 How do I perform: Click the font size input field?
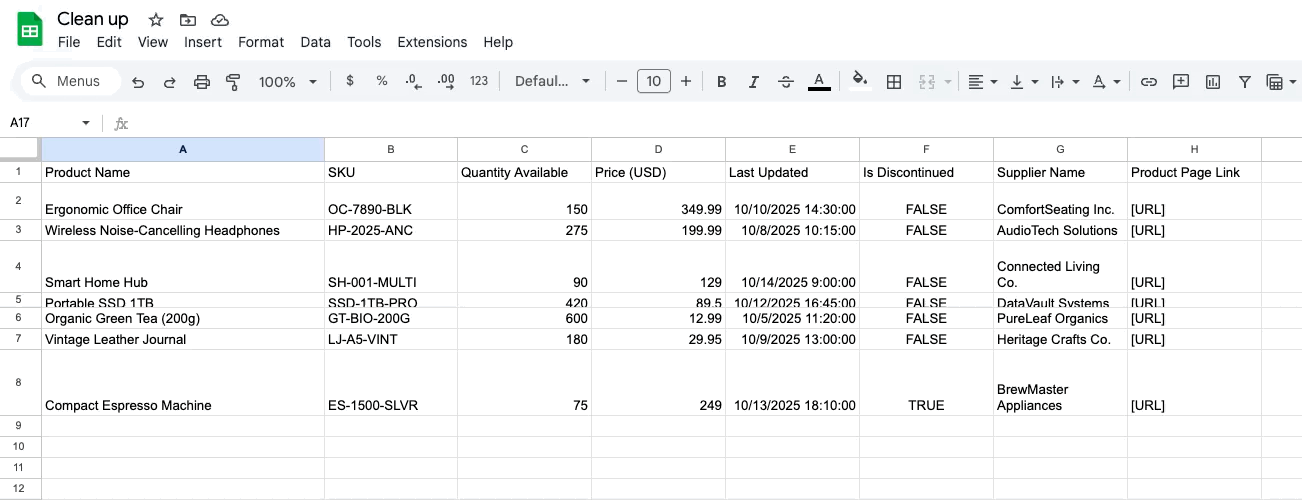pos(653,82)
